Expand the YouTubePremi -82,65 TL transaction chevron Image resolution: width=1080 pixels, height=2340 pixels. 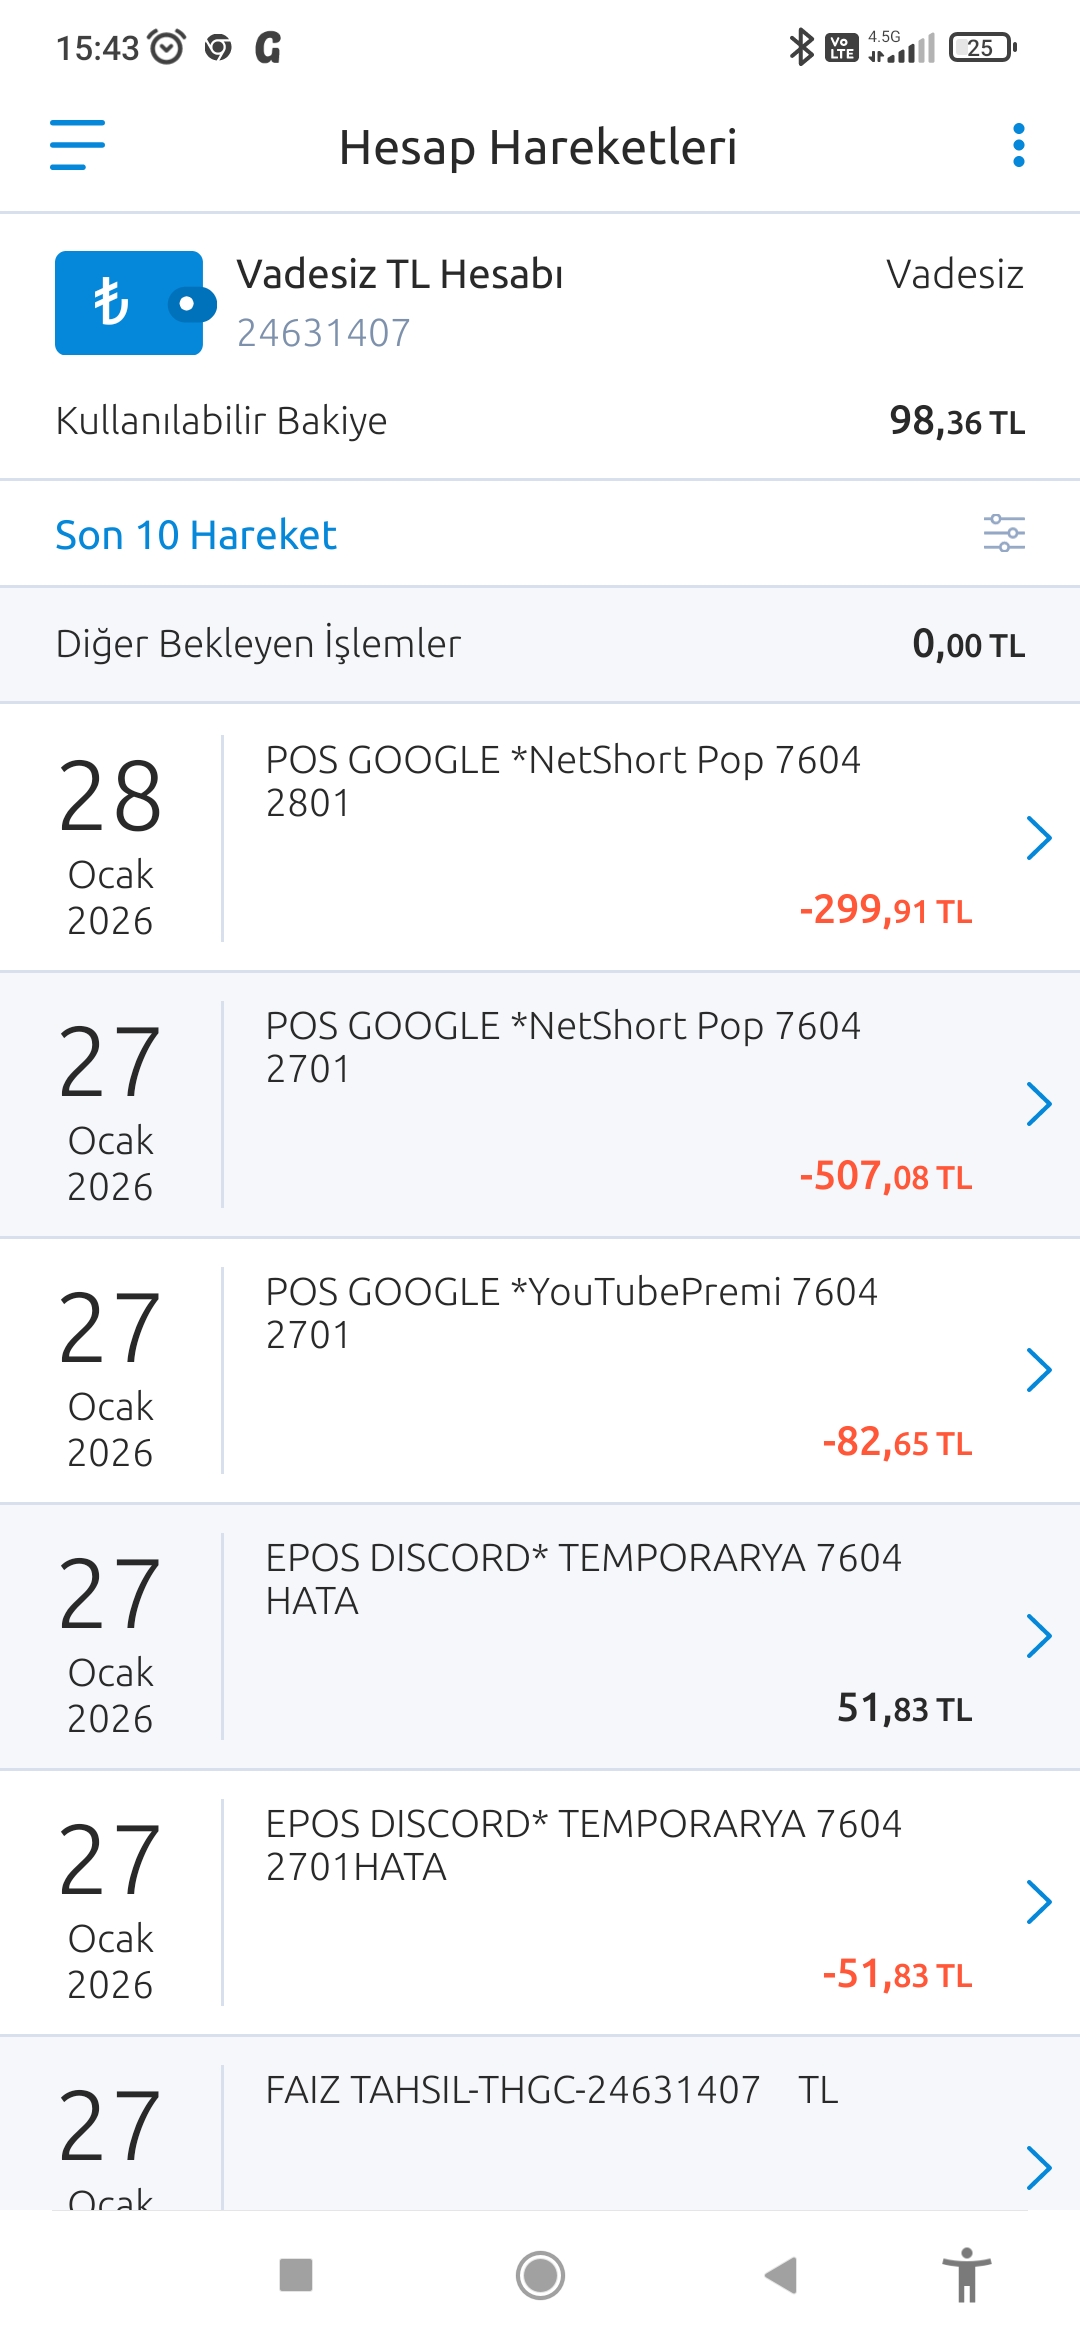pos(1039,1370)
